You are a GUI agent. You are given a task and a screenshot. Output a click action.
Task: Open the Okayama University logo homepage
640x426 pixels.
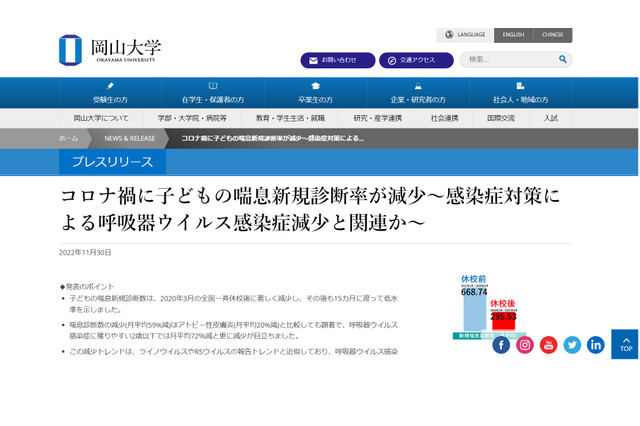coord(110,50)
